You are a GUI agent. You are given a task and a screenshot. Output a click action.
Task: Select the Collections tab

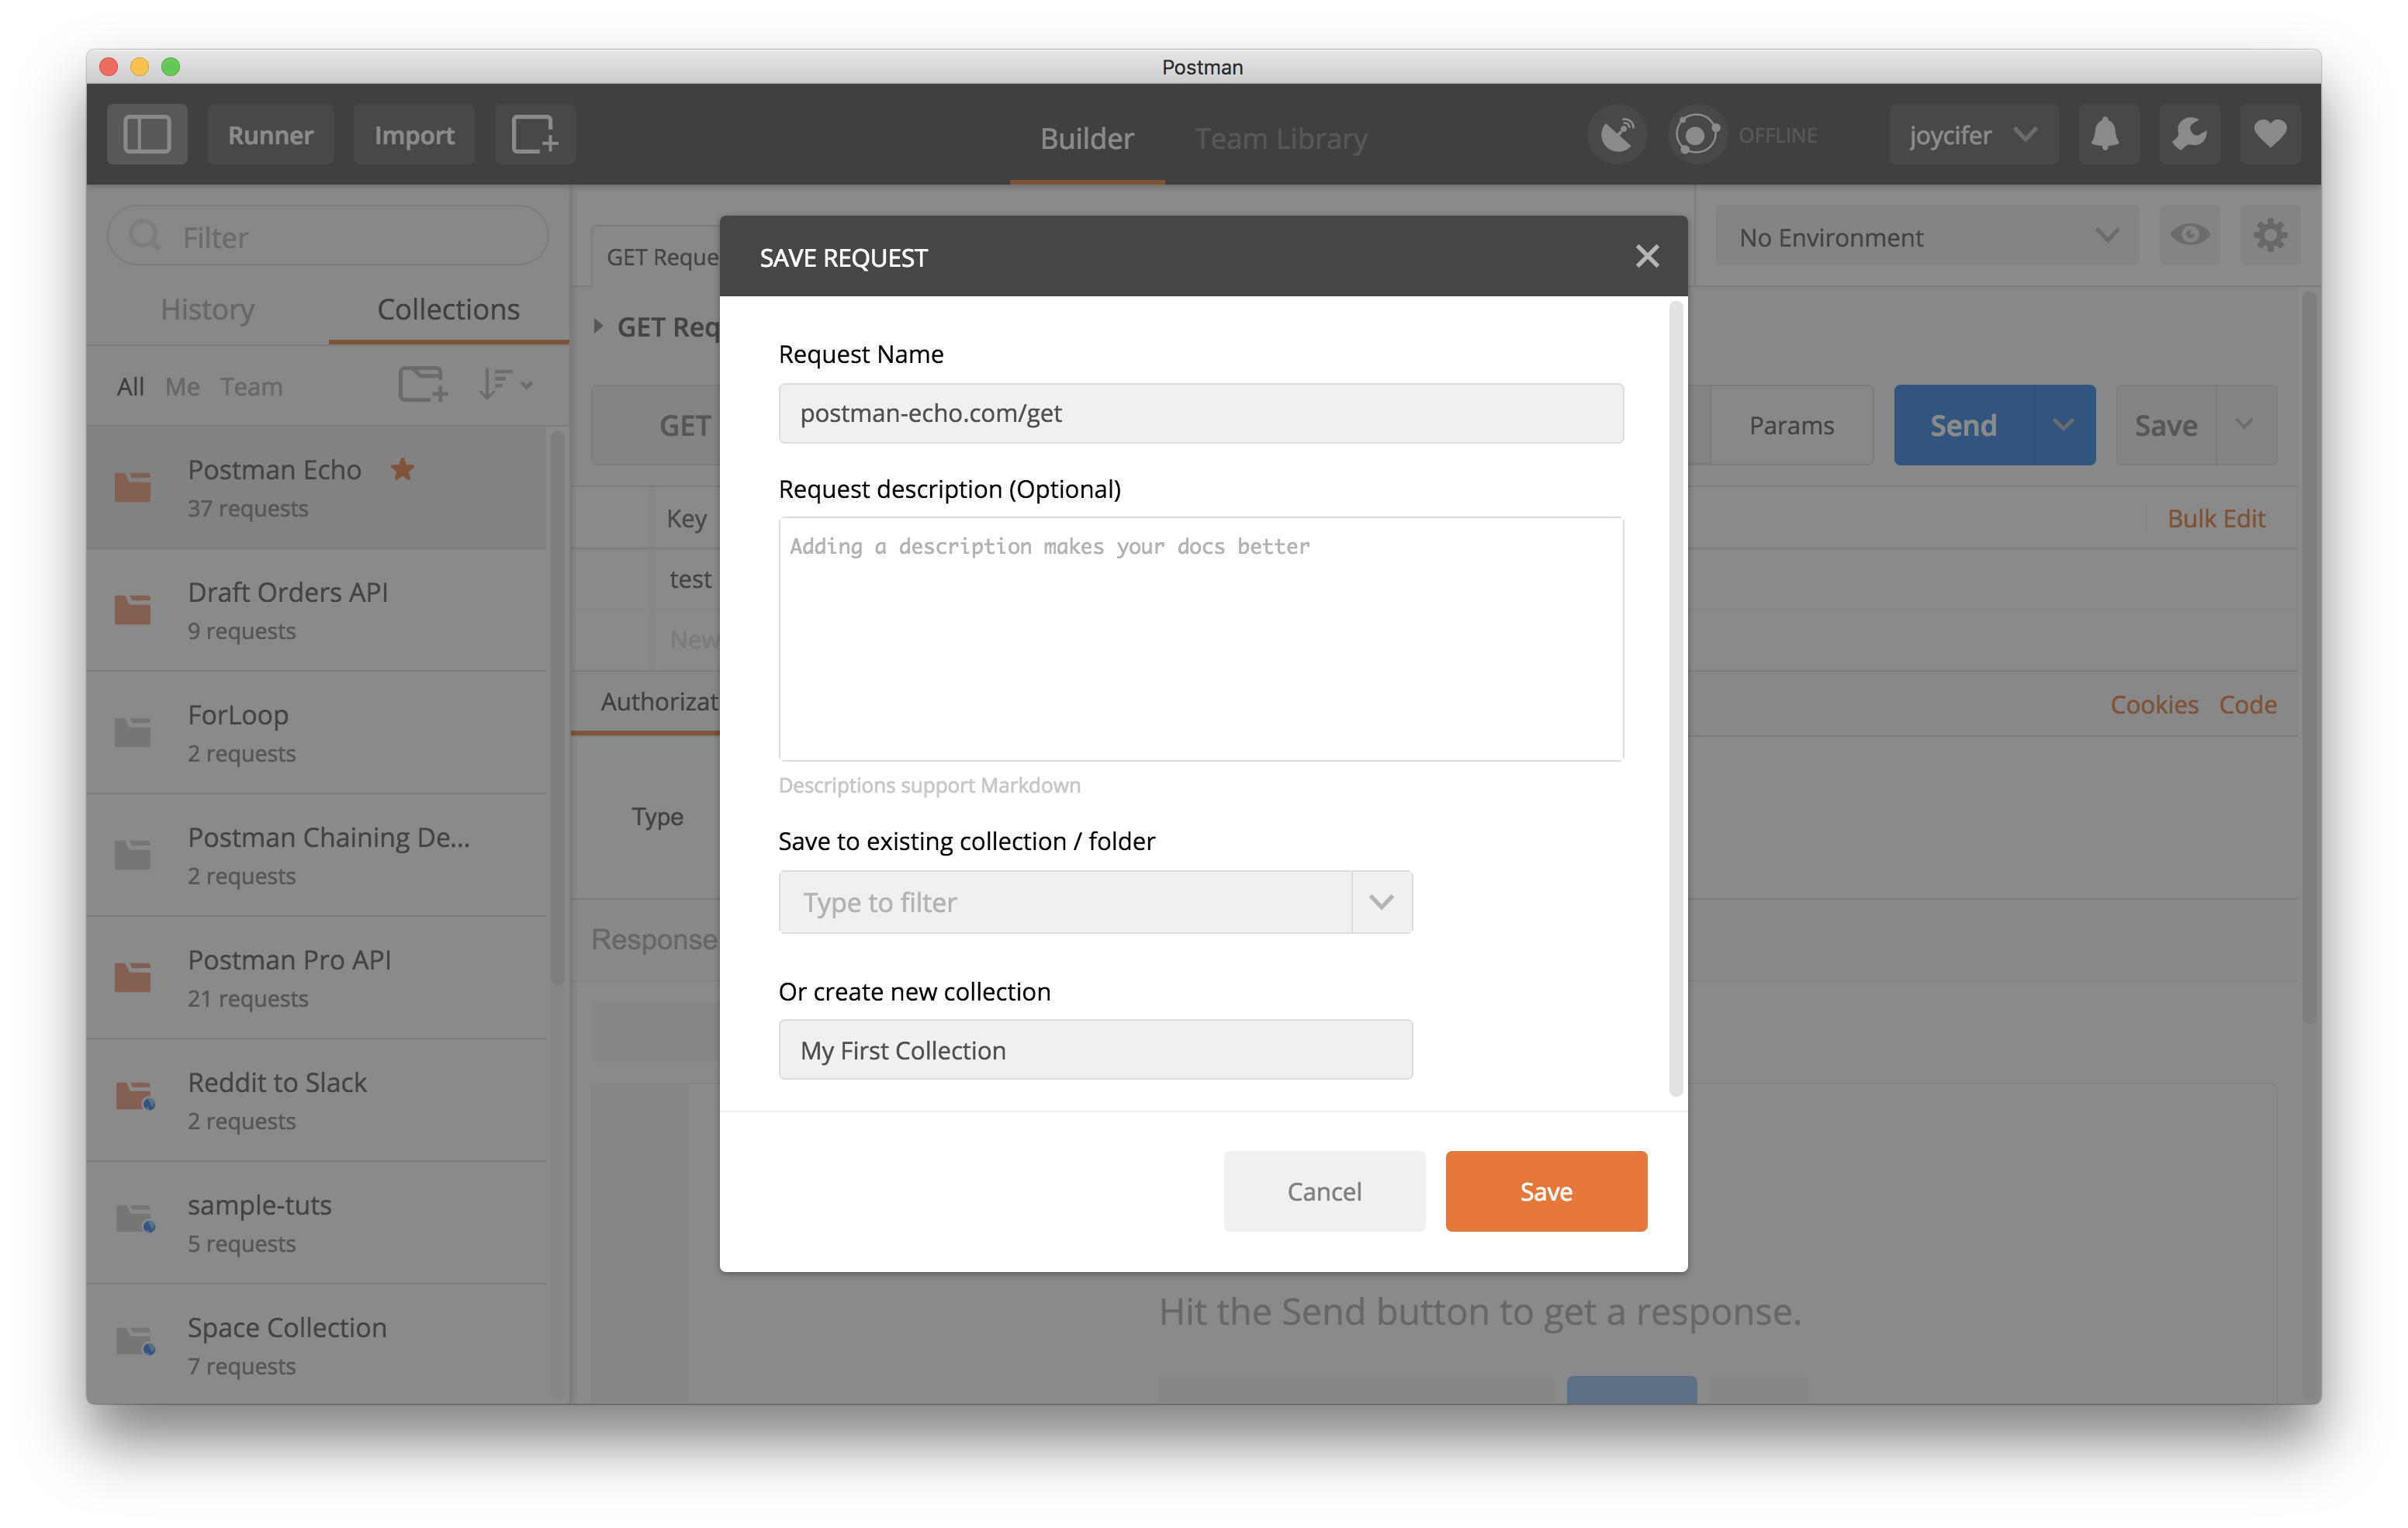[x=448, y=309]
